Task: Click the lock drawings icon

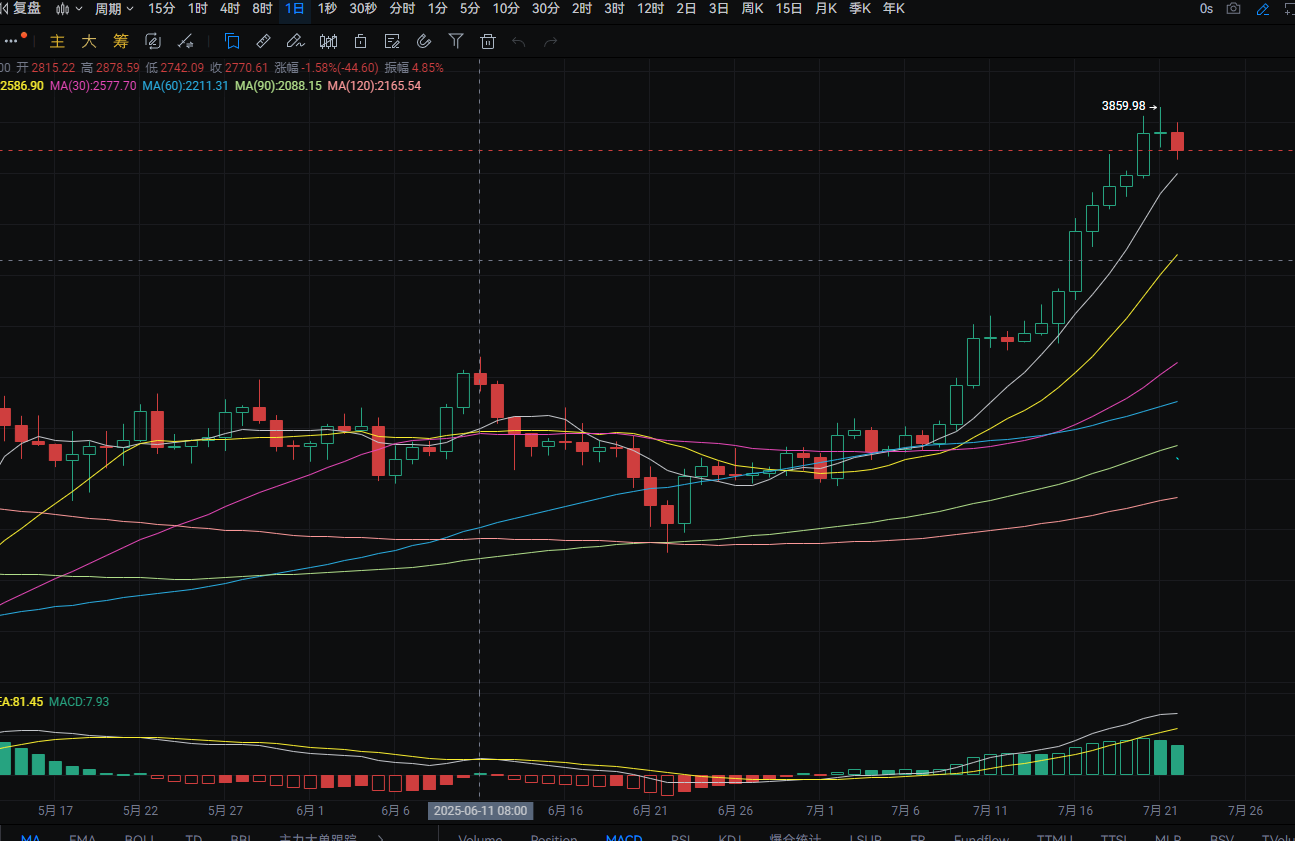Action: (360, 41)
